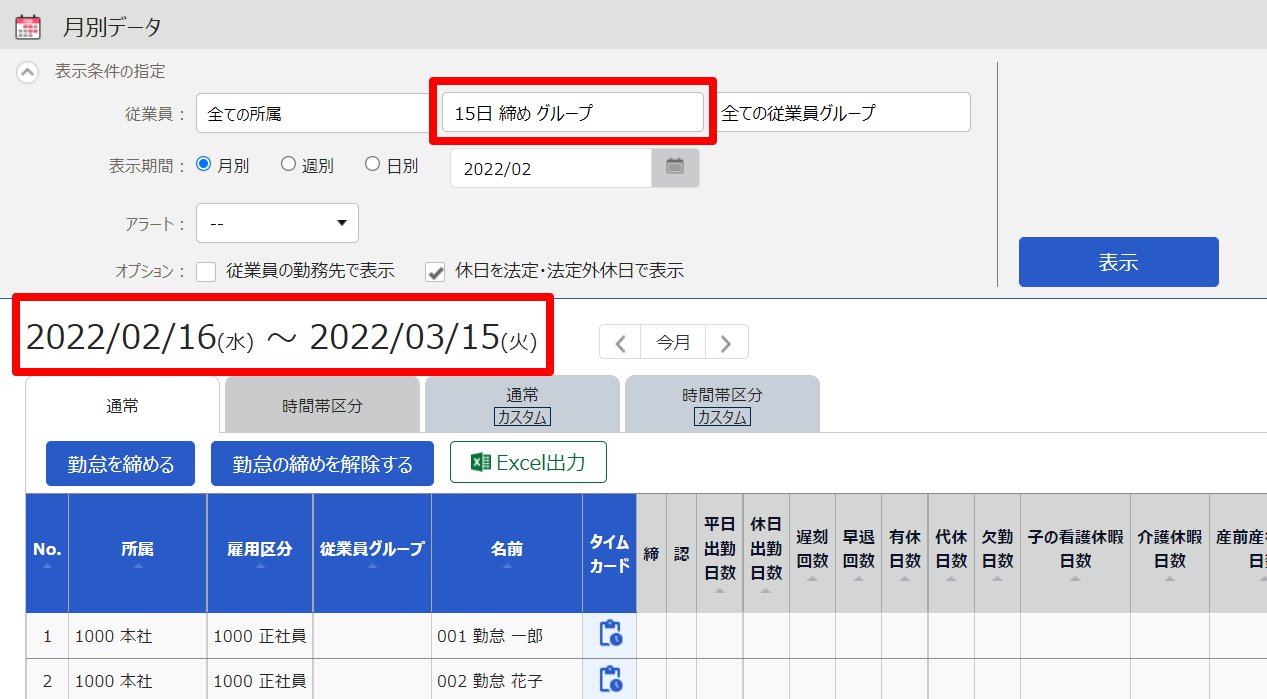Sort by 子の看護休暇日数 column header

1075,553
